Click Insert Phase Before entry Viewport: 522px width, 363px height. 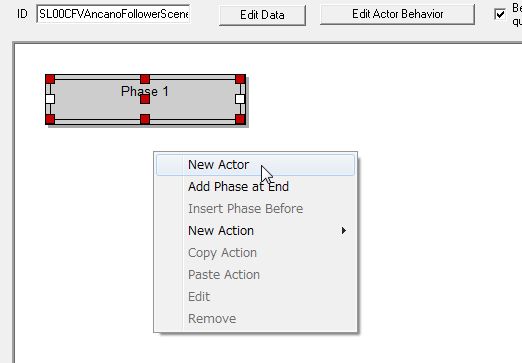tap(255, 209)
